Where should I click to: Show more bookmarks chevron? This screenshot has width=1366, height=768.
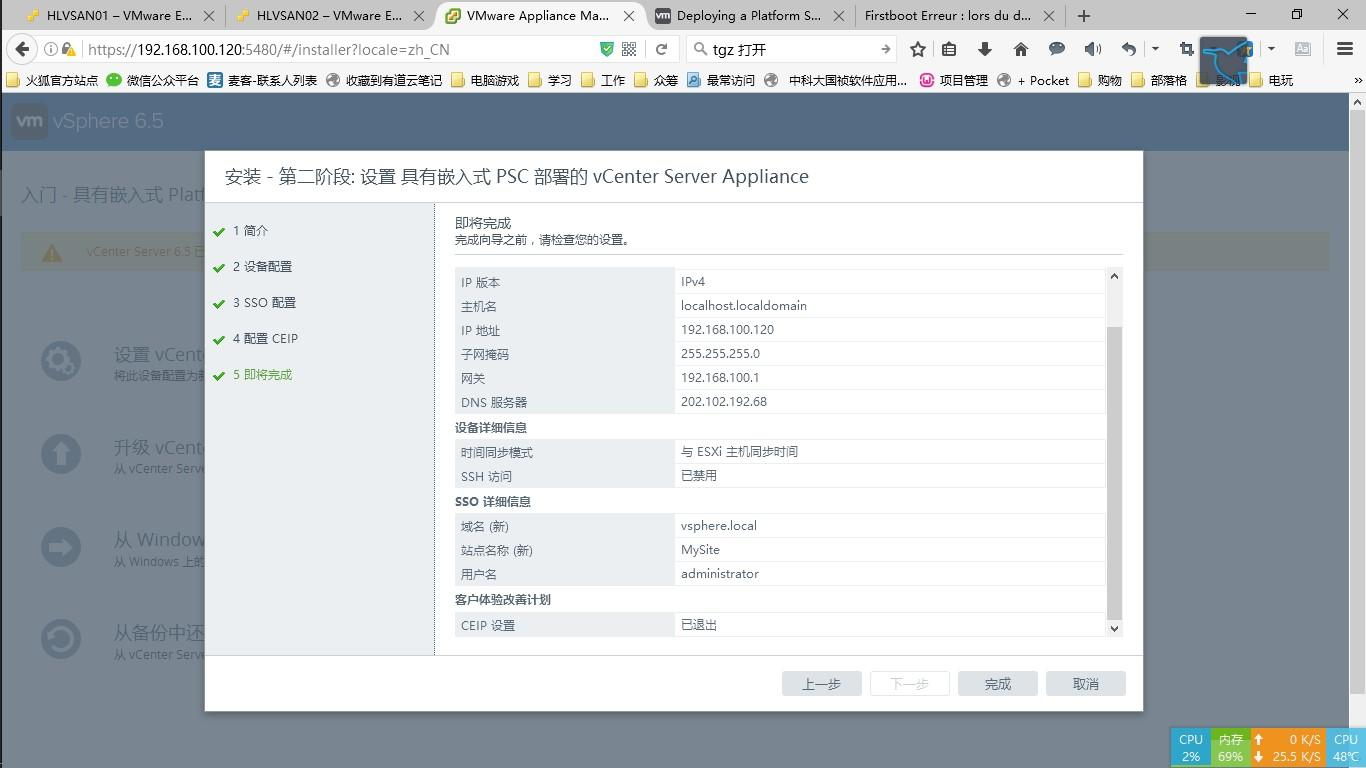point(1358,80)
